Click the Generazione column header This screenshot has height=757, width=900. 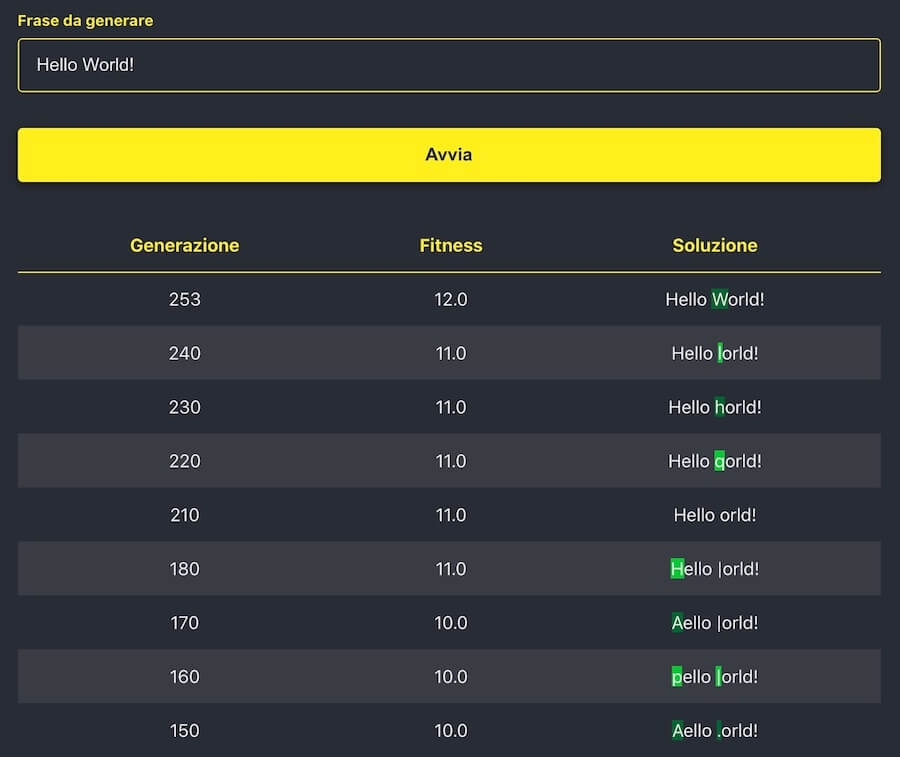[185, 245]
